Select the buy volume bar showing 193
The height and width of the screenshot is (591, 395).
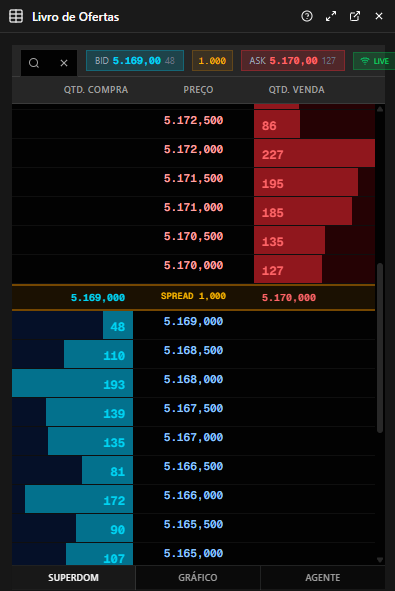click(x=72, y=383)
